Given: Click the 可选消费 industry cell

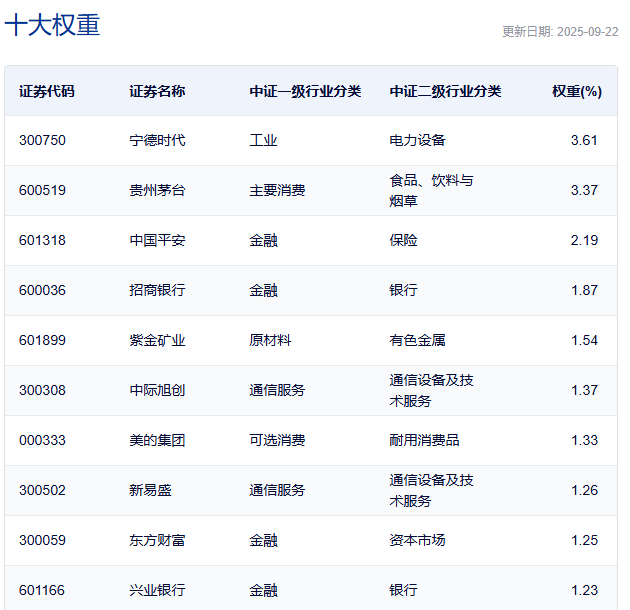Looking at the screenshot, I should click(277, 440).
